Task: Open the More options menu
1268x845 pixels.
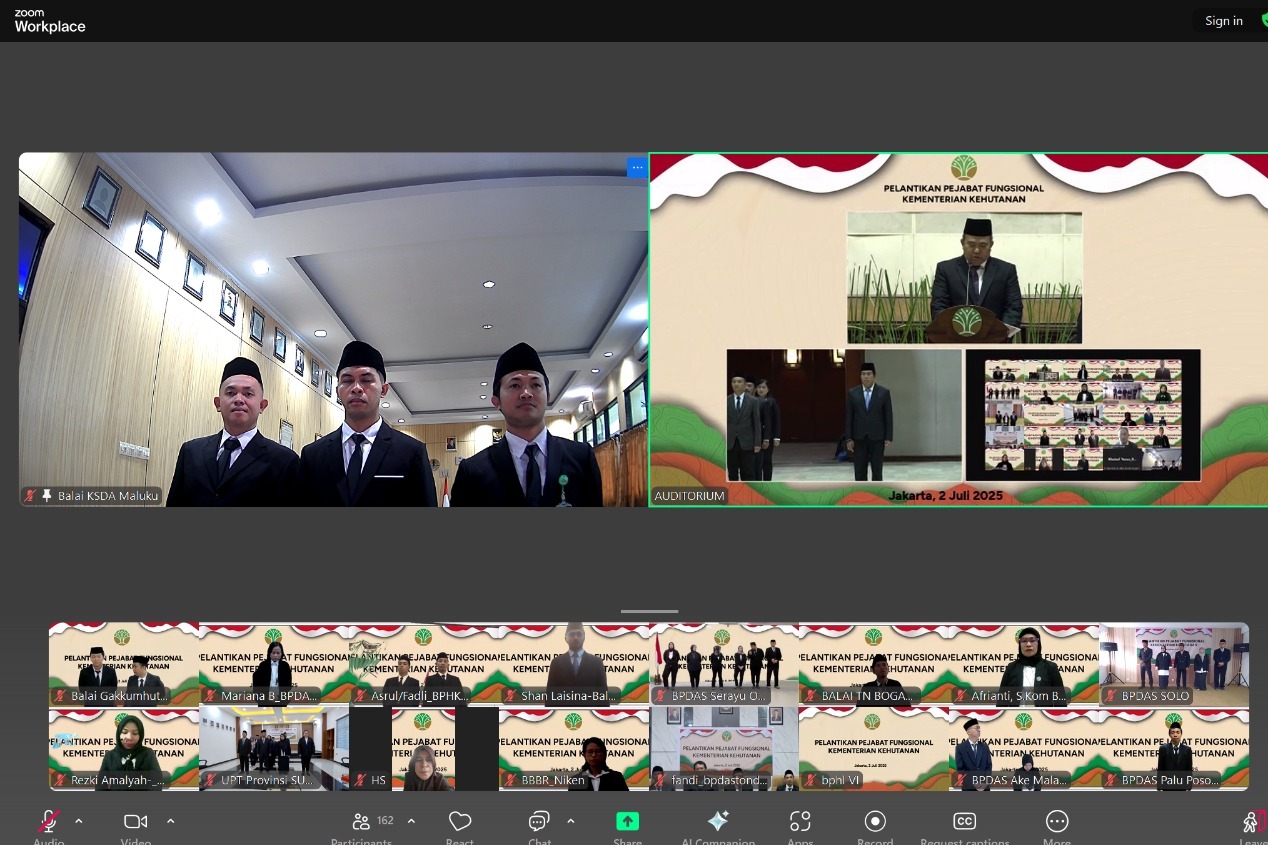Action: coord(1057,822)
